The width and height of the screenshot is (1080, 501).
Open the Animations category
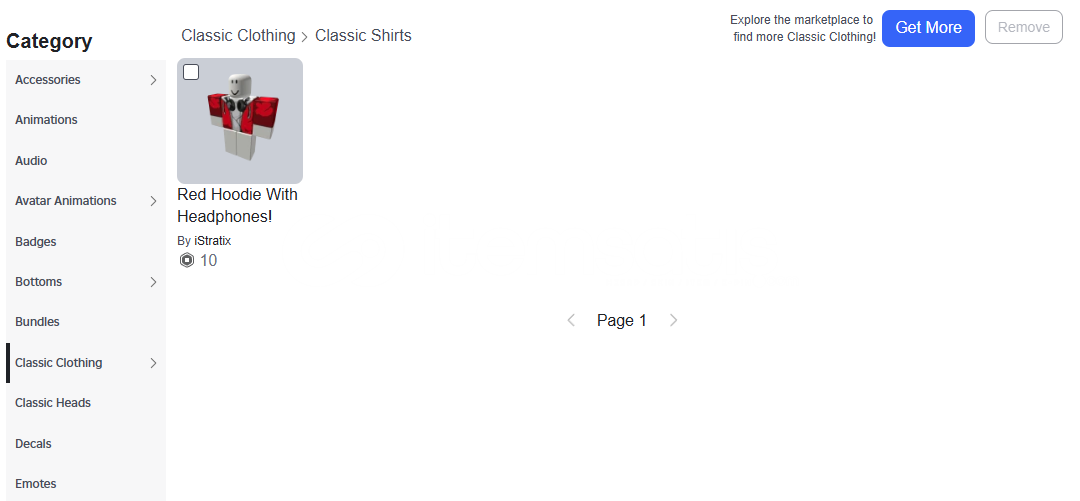tap(46, 120)
